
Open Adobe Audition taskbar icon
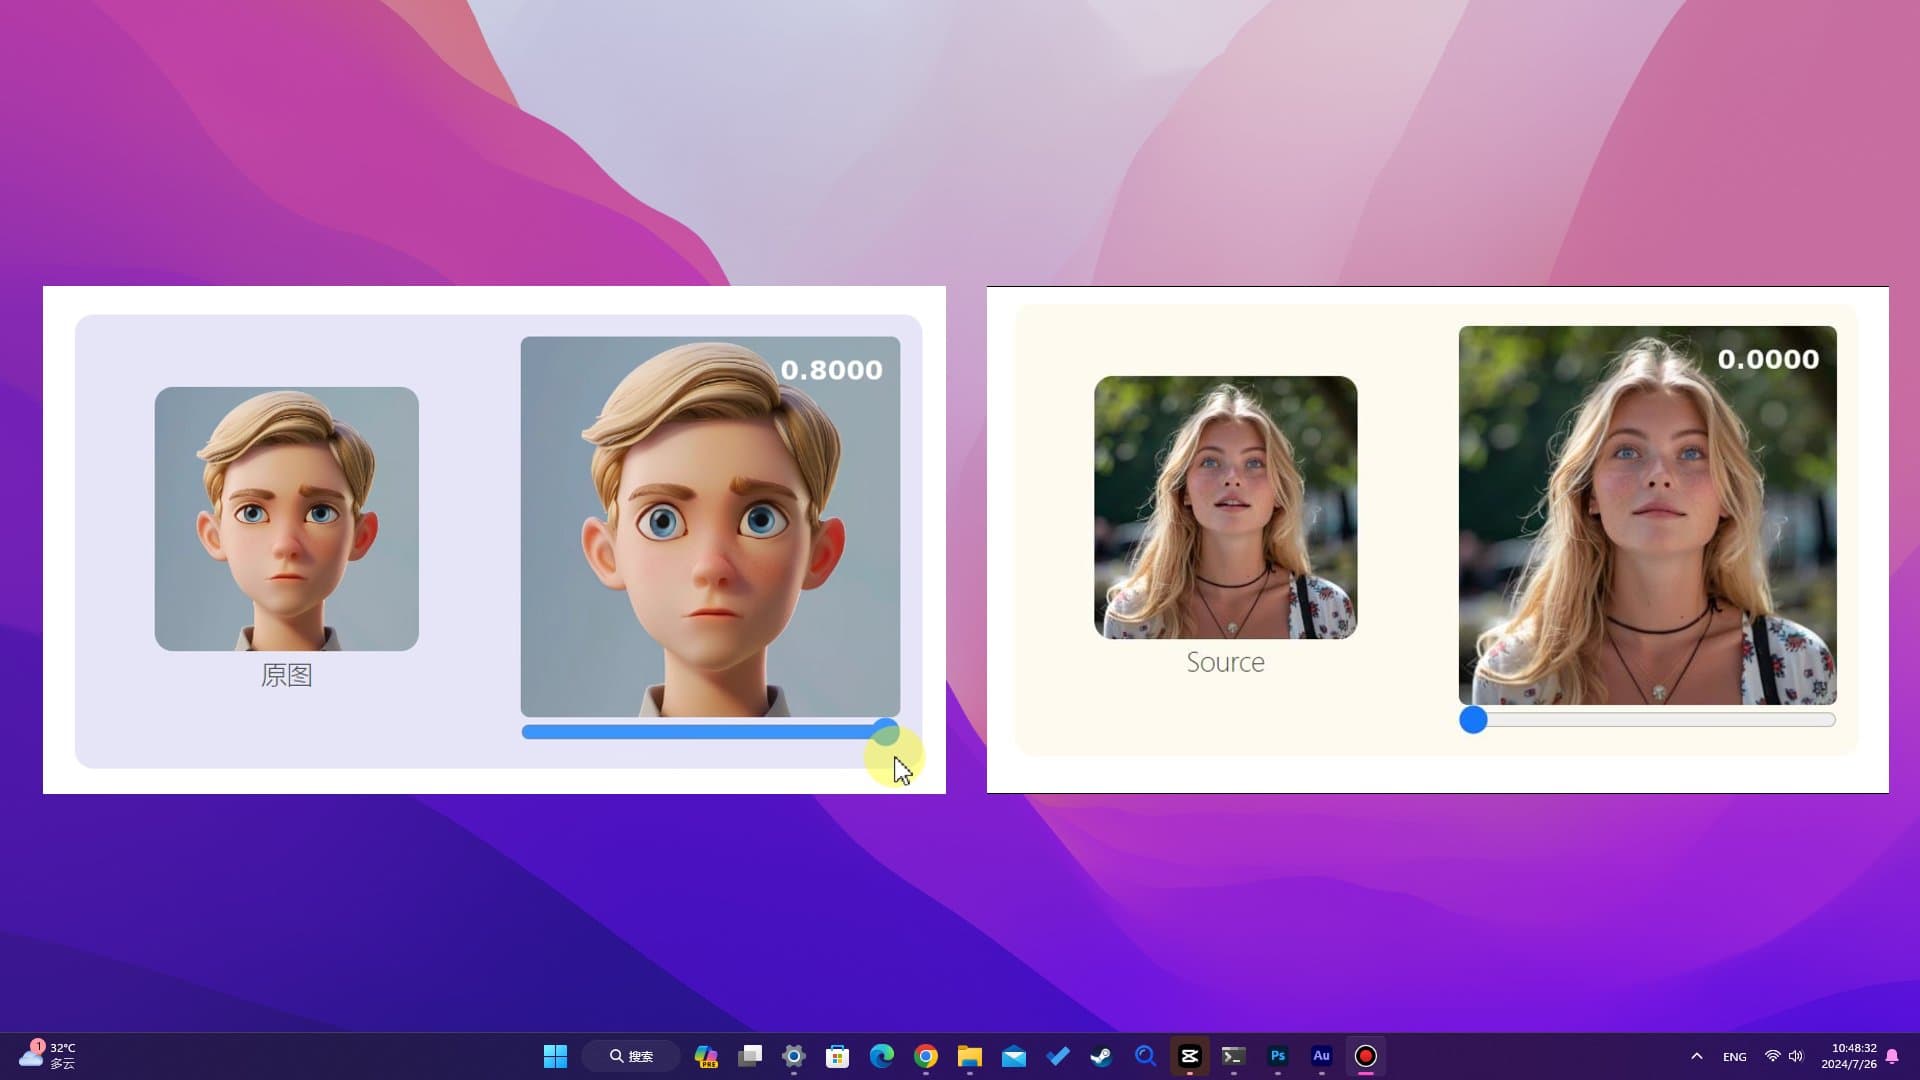click(x=1321, y=1056)
